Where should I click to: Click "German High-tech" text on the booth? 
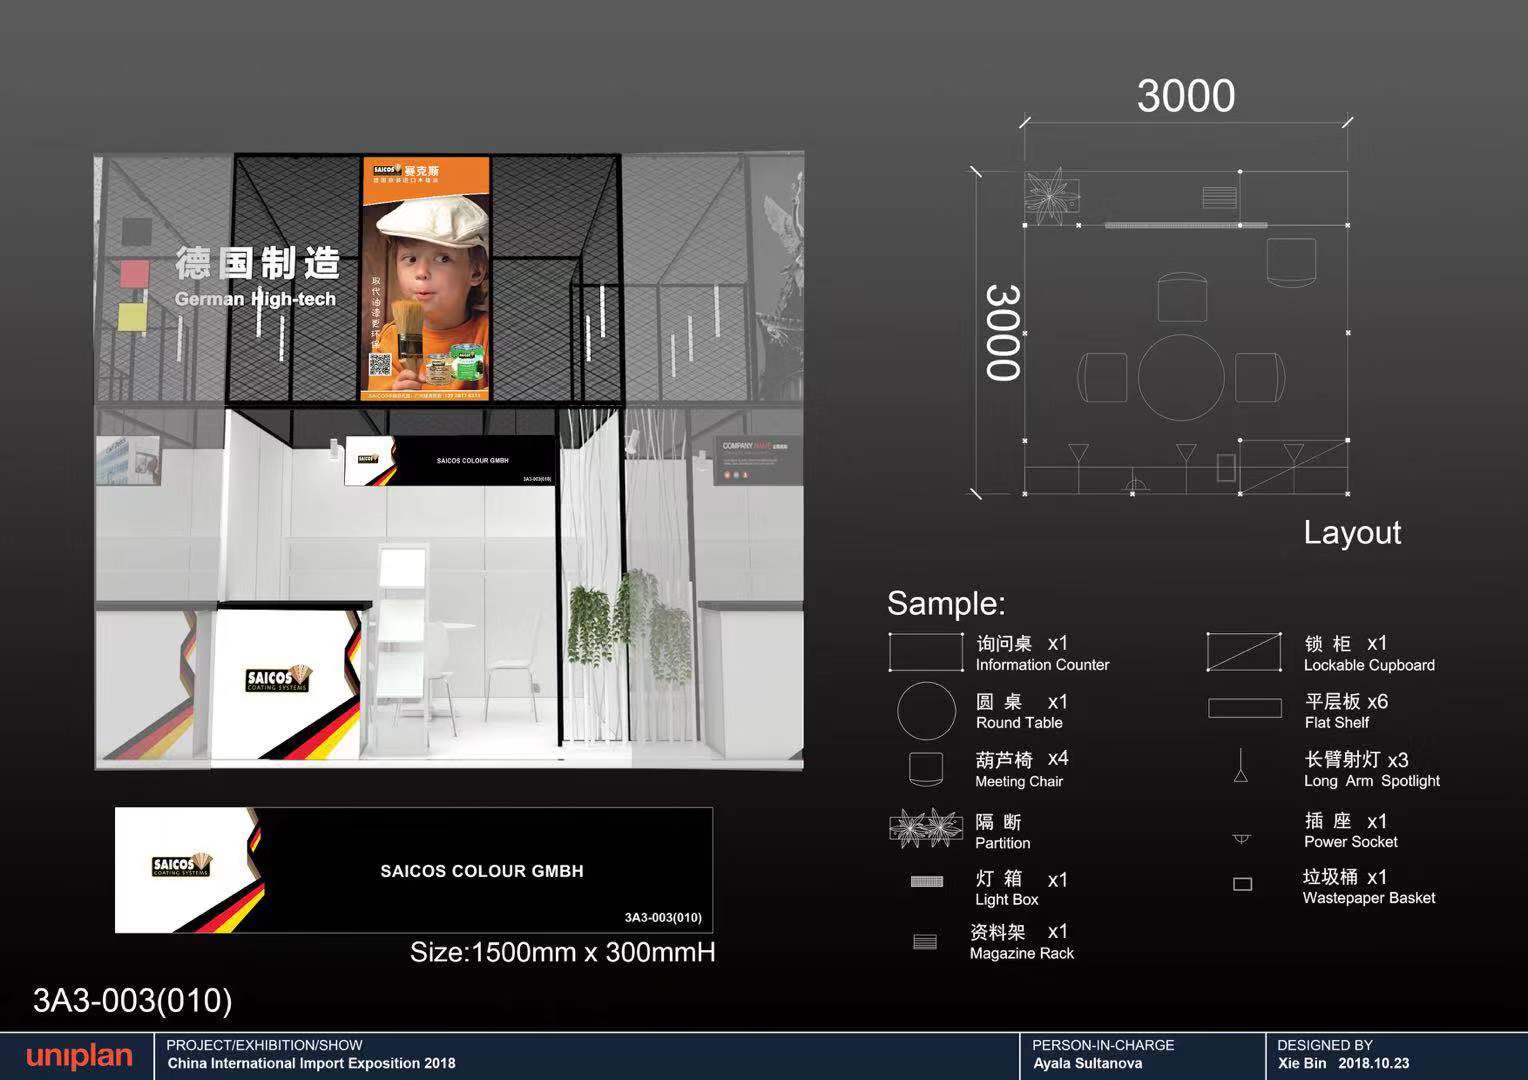[x=255, y=299]
